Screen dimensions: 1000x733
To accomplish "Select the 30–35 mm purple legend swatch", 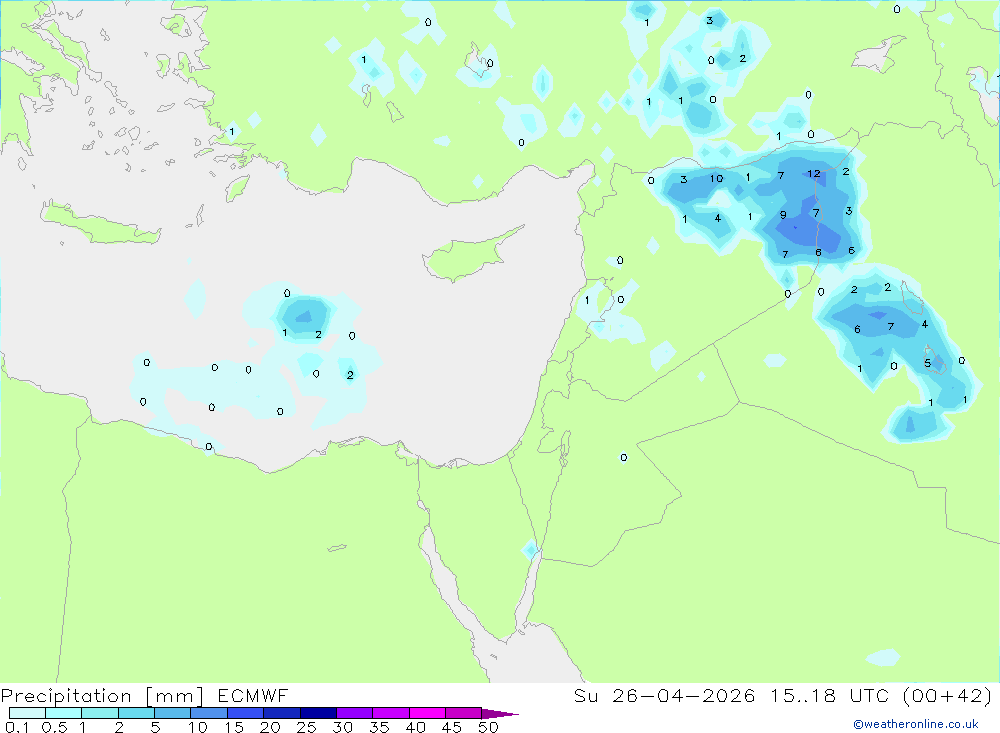I will pos(355,713).
